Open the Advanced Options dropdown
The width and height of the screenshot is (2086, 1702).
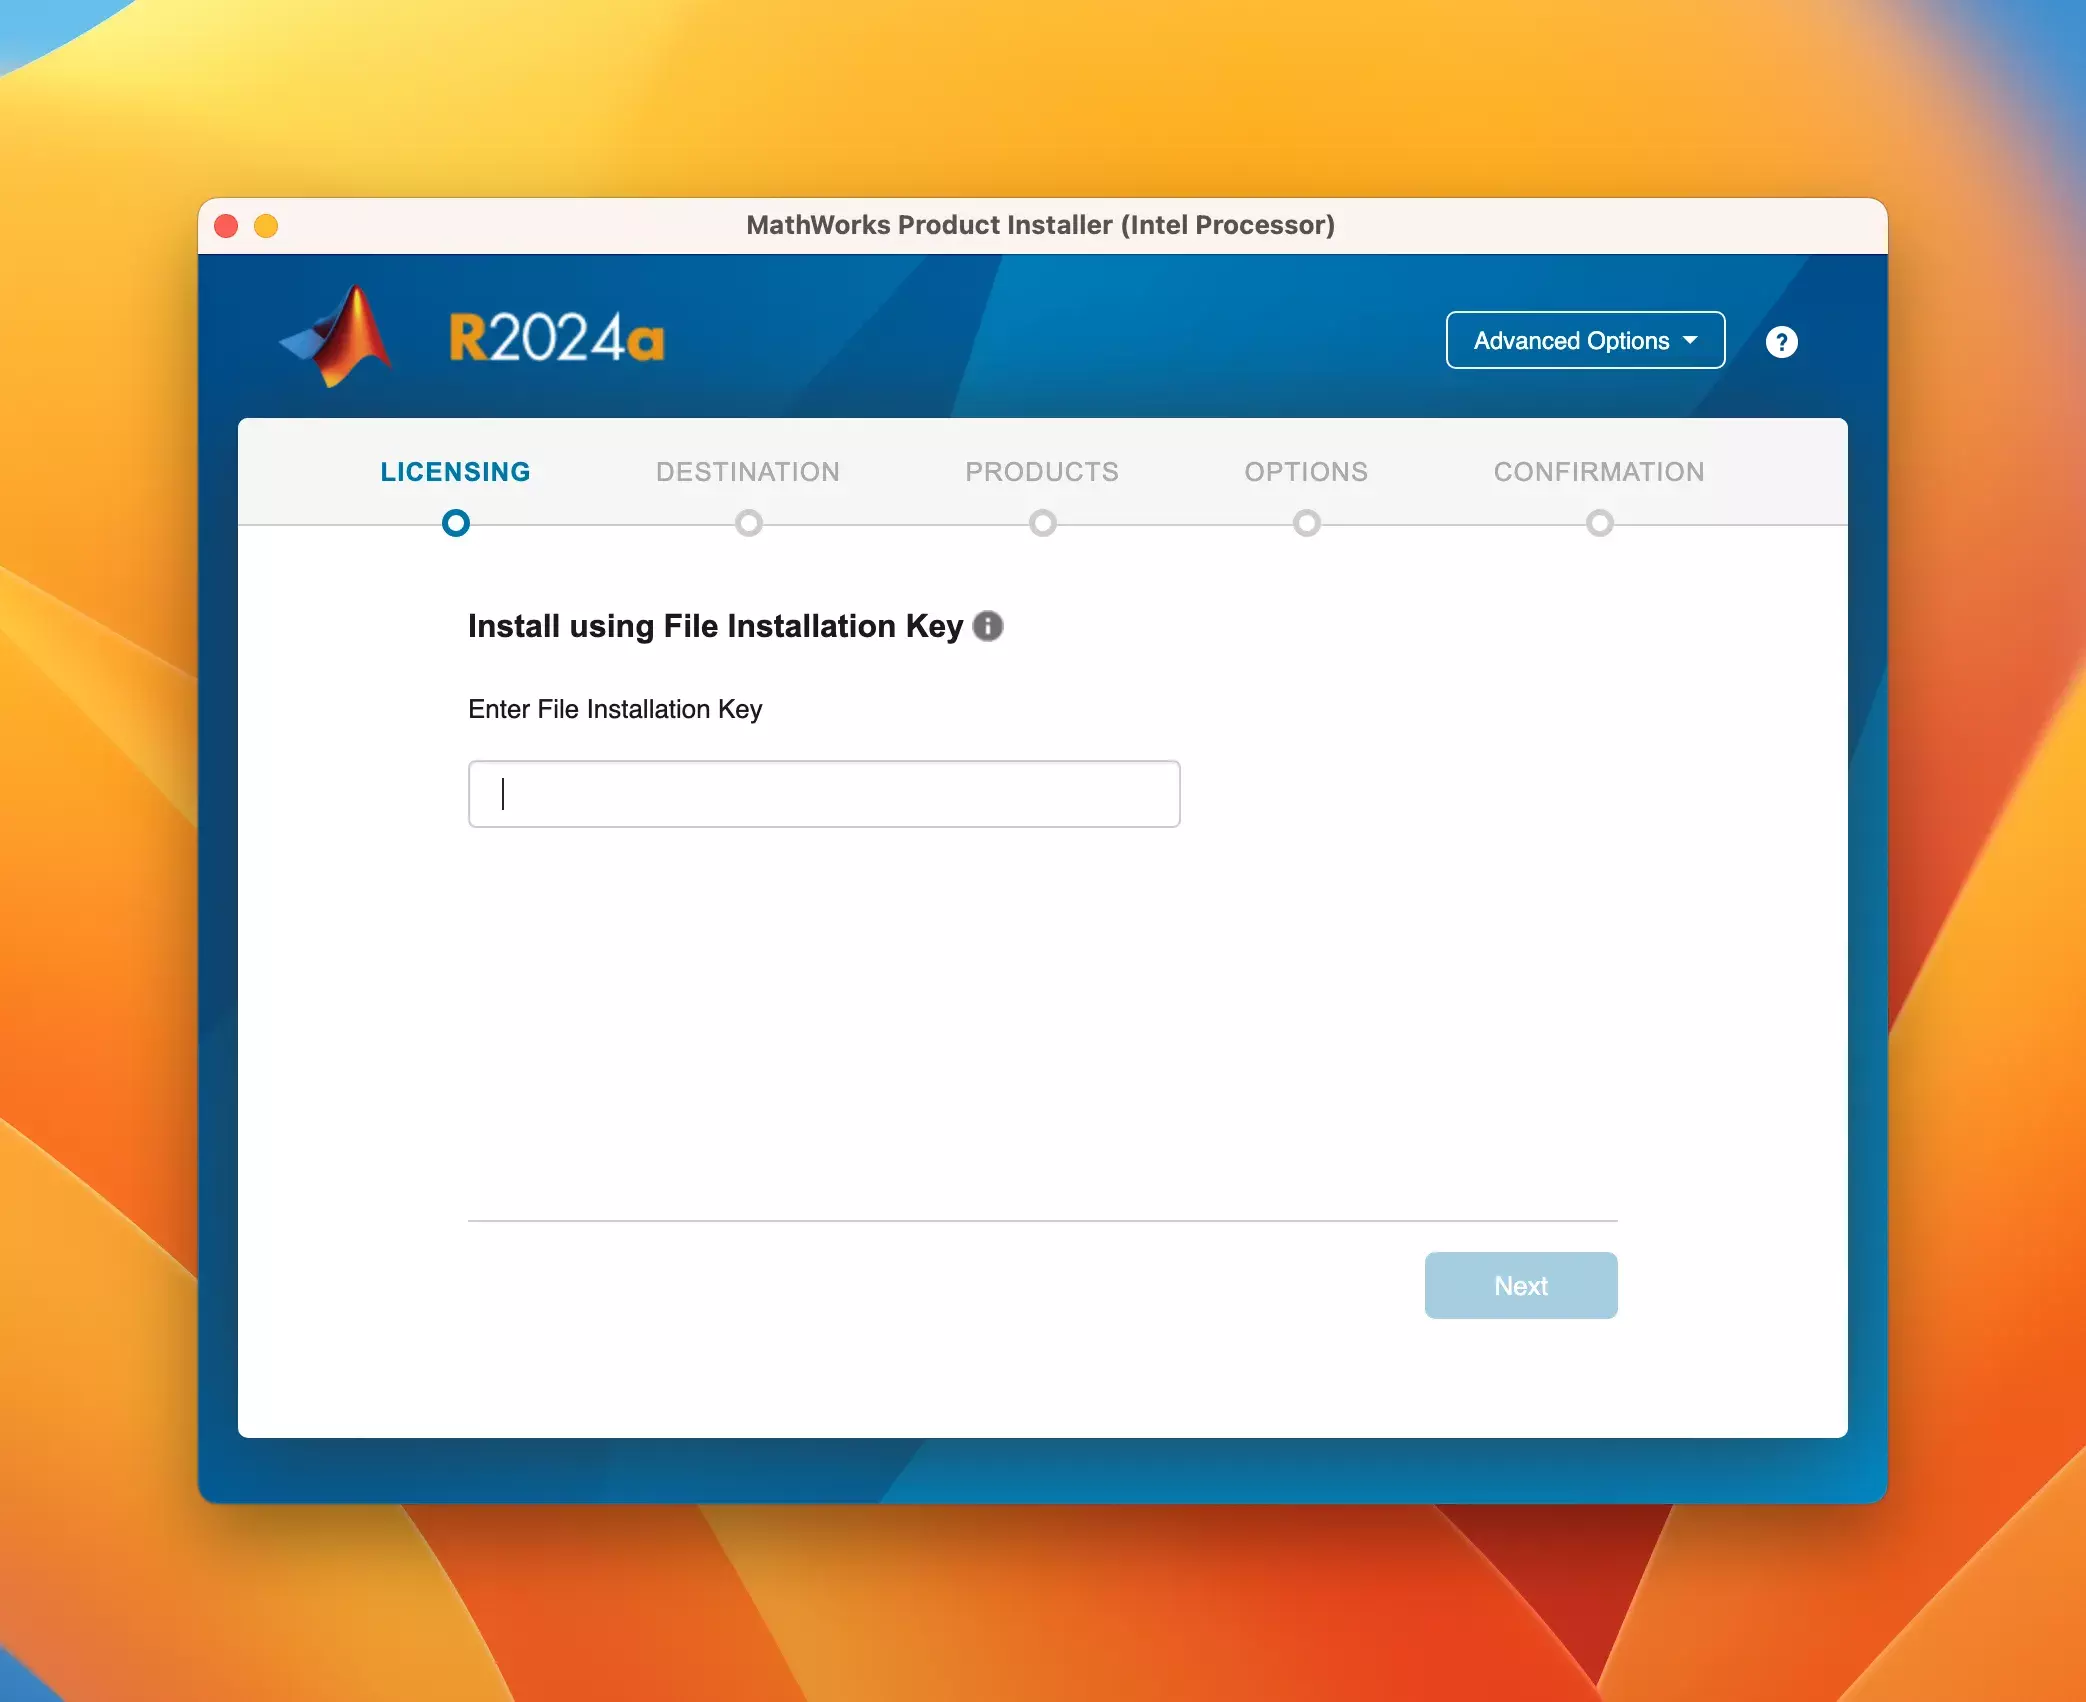pos(1571,341)
